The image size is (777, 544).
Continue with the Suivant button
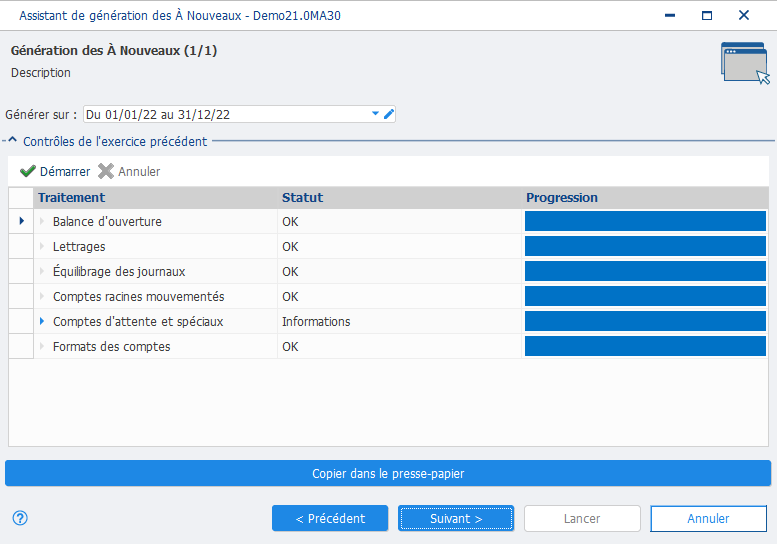(456, 518)
